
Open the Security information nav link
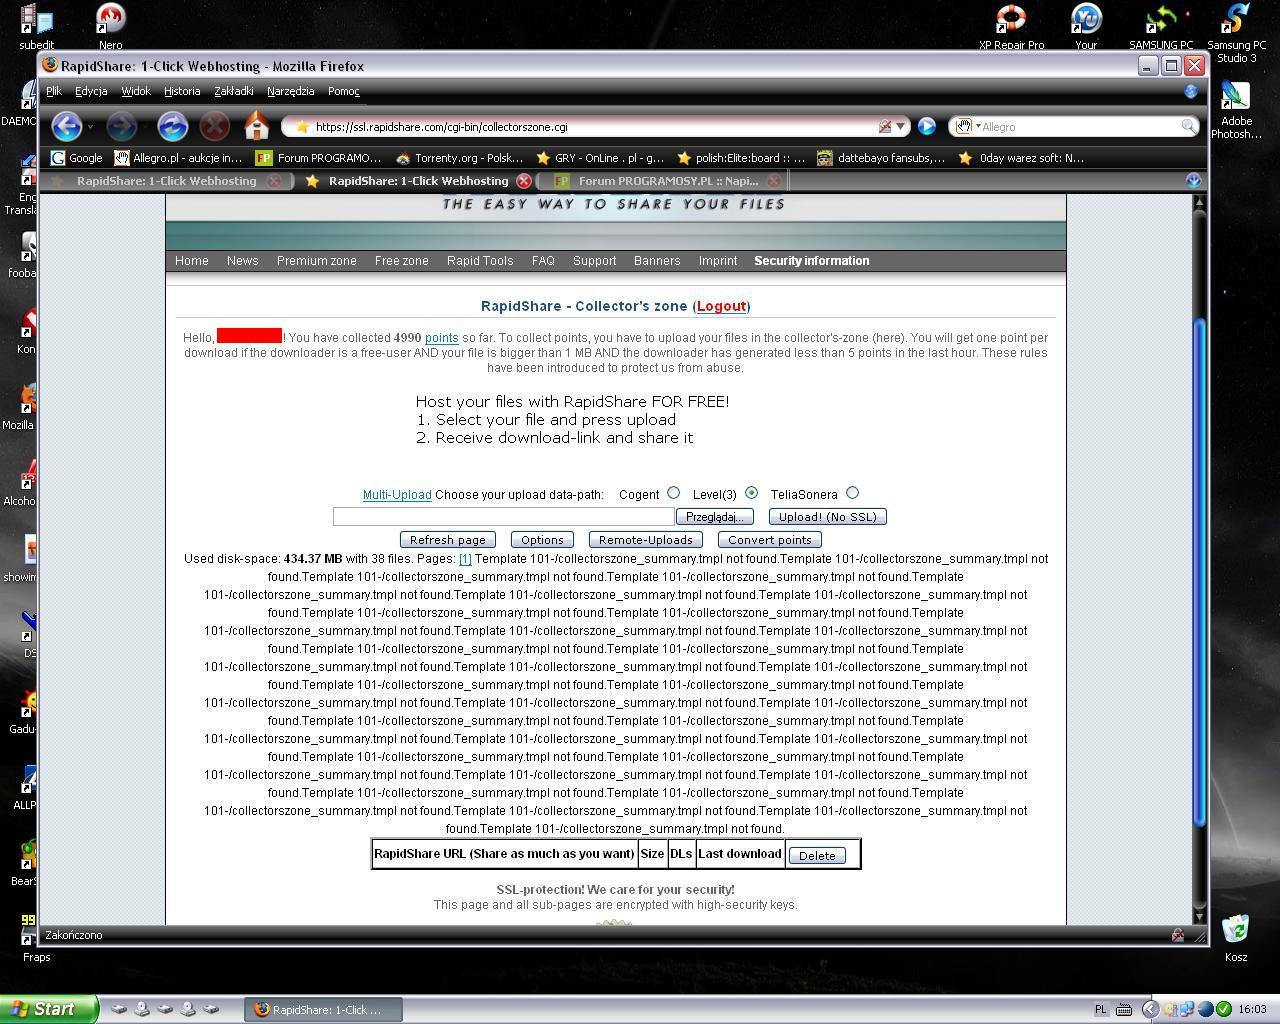click(x=811, y=261)
